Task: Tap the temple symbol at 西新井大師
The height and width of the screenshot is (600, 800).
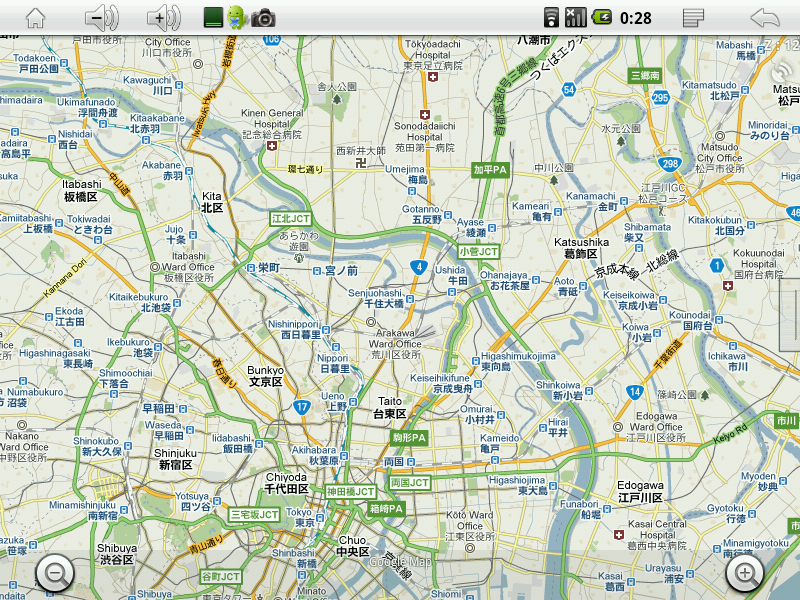Action: [x=361, y=163]
